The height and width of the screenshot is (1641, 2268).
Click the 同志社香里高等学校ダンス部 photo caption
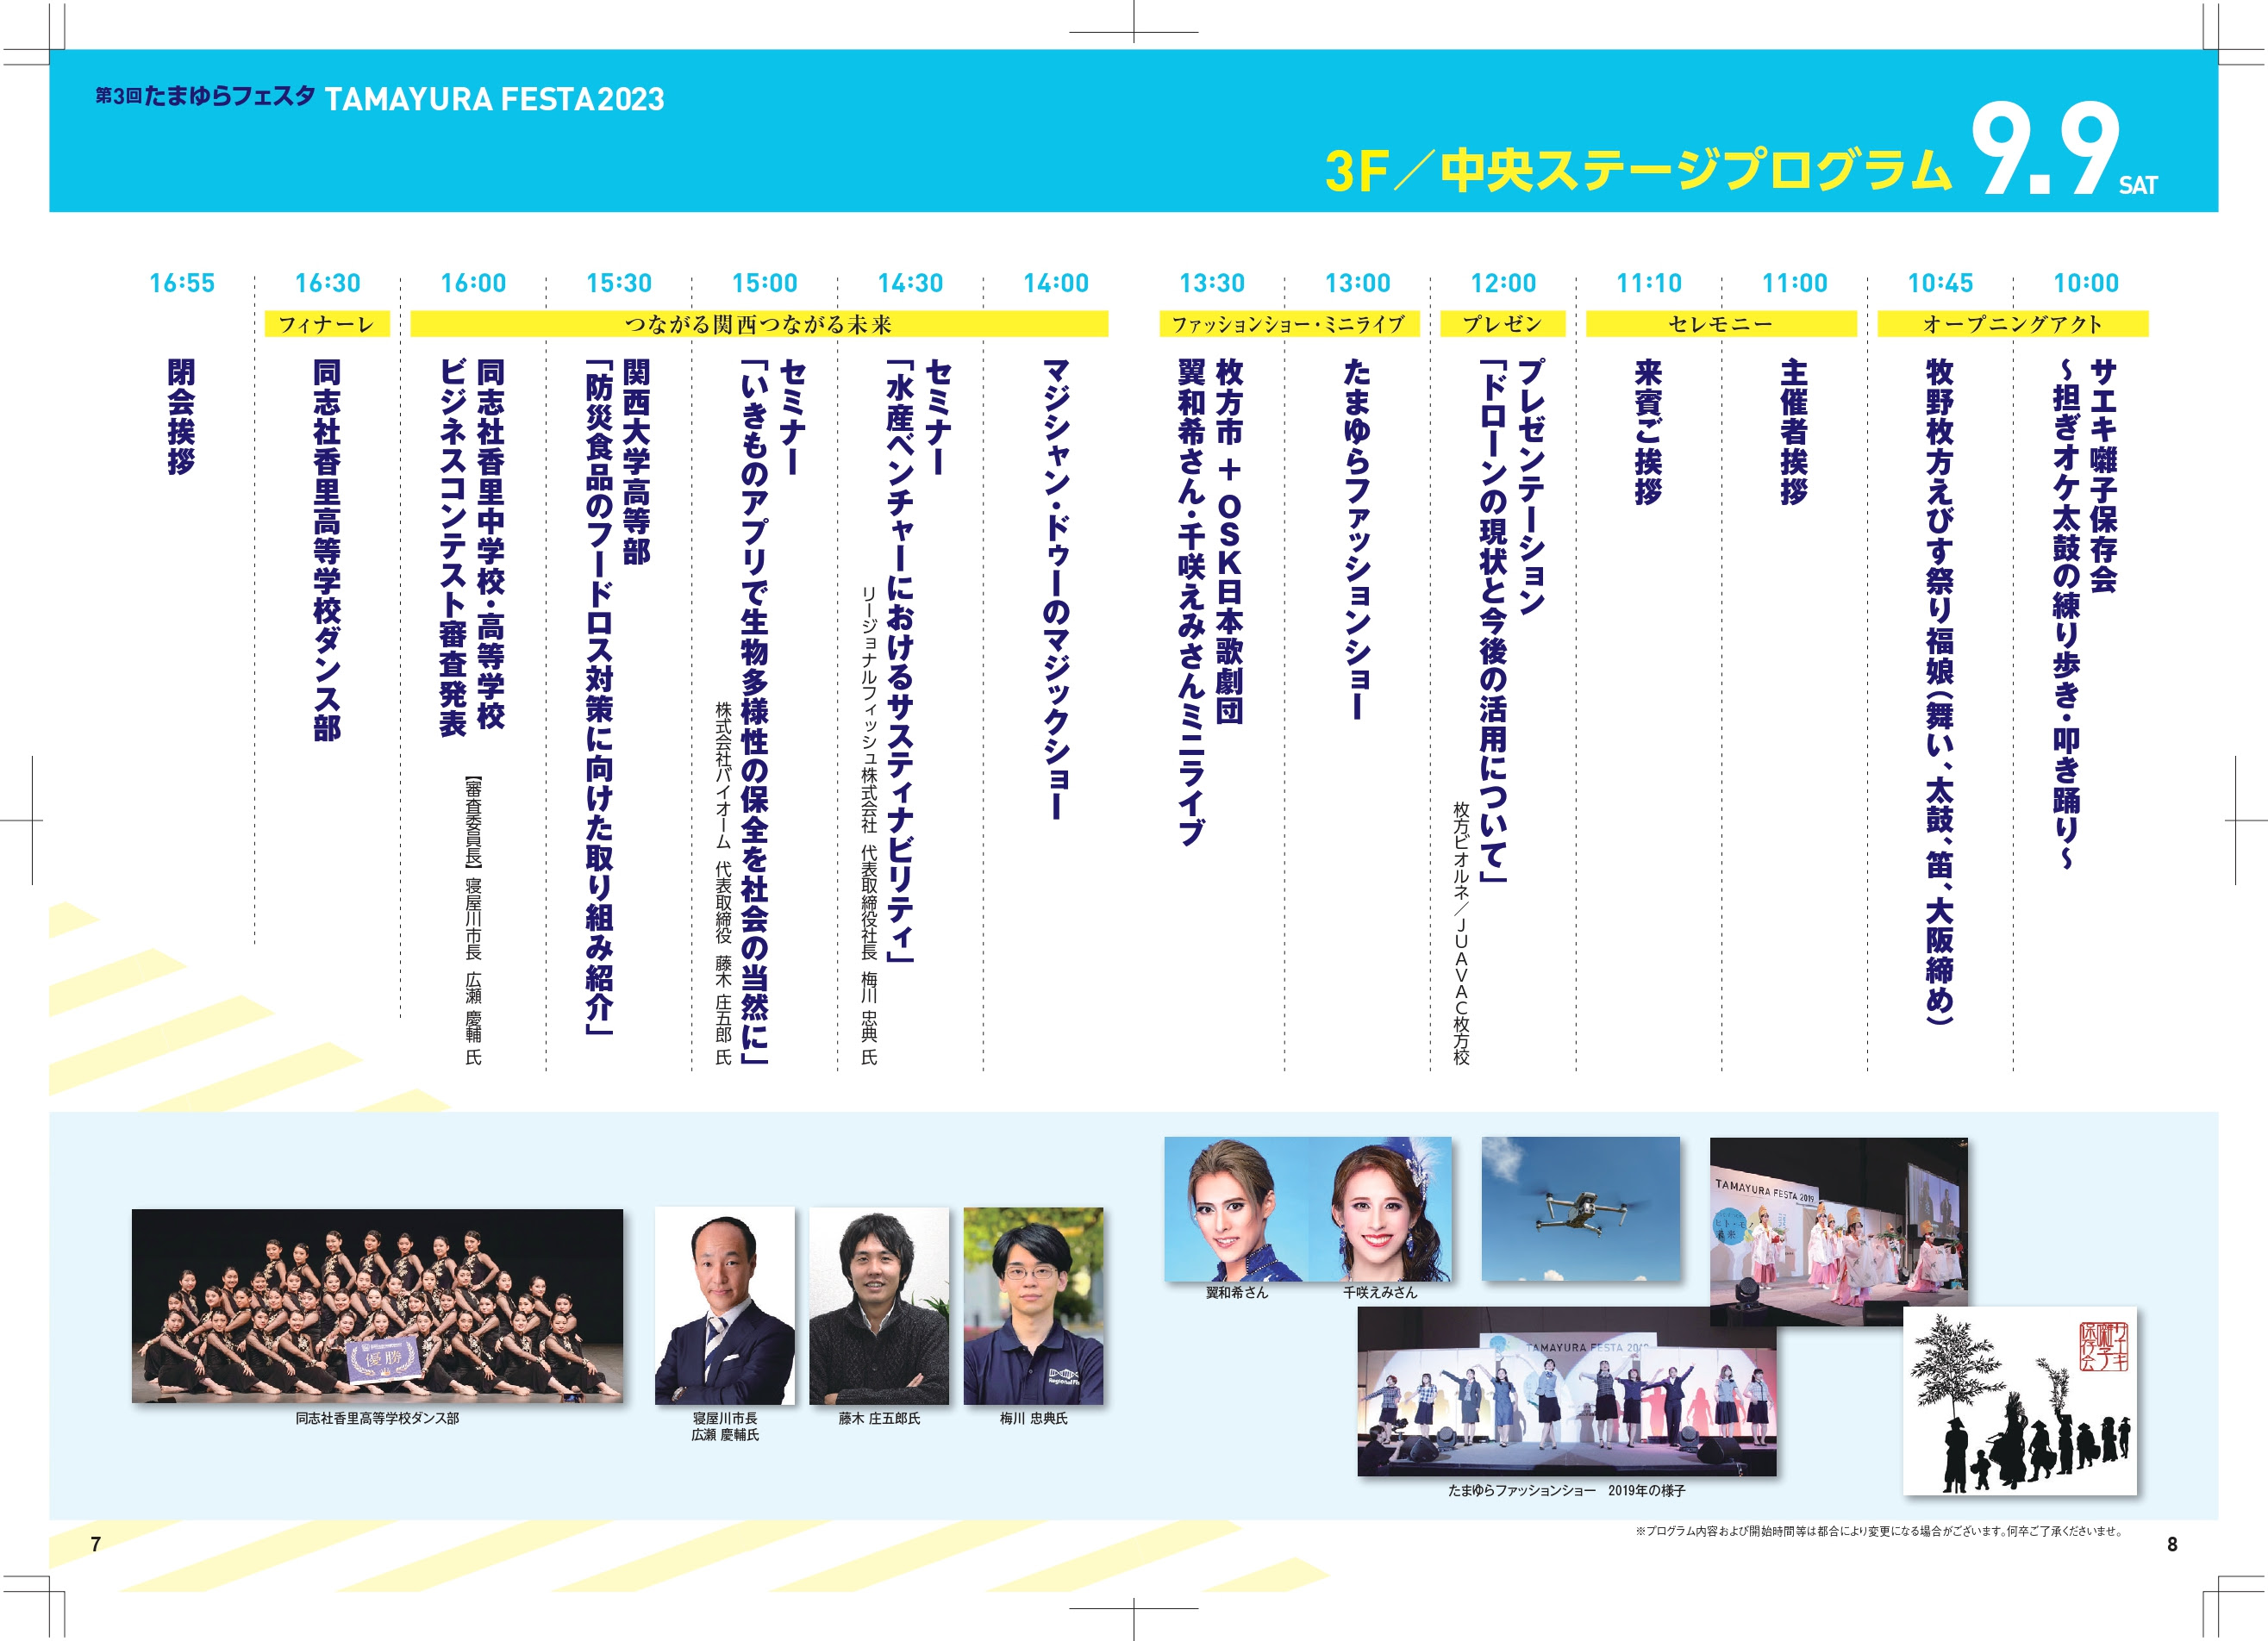[377, 1418]
